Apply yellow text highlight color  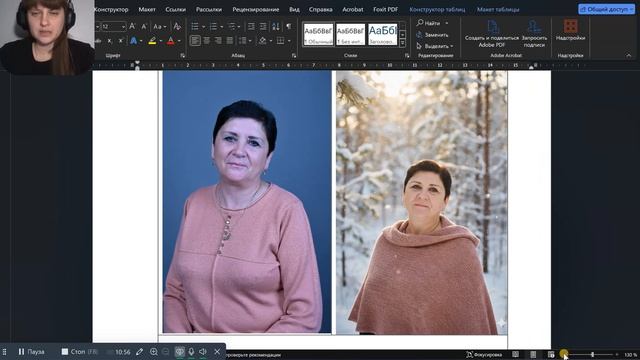coord(152,41)
